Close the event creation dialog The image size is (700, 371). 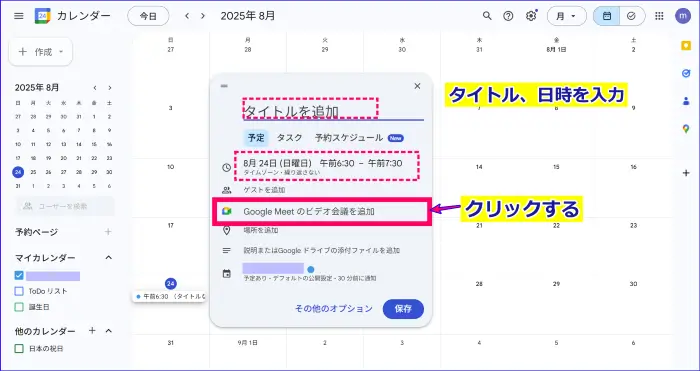coord(417,86)
